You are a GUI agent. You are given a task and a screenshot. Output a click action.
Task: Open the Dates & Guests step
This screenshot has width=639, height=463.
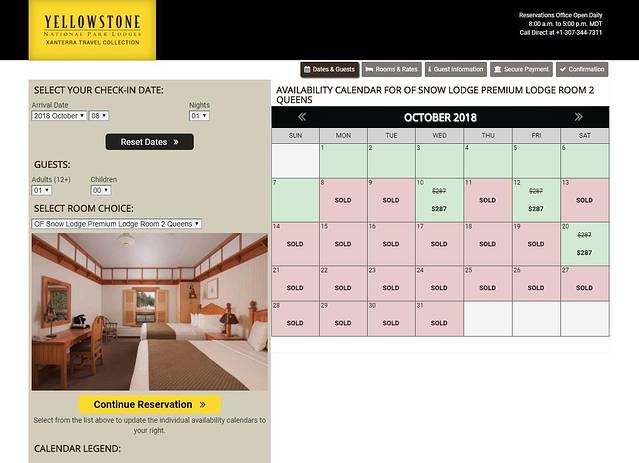[329, 70]
